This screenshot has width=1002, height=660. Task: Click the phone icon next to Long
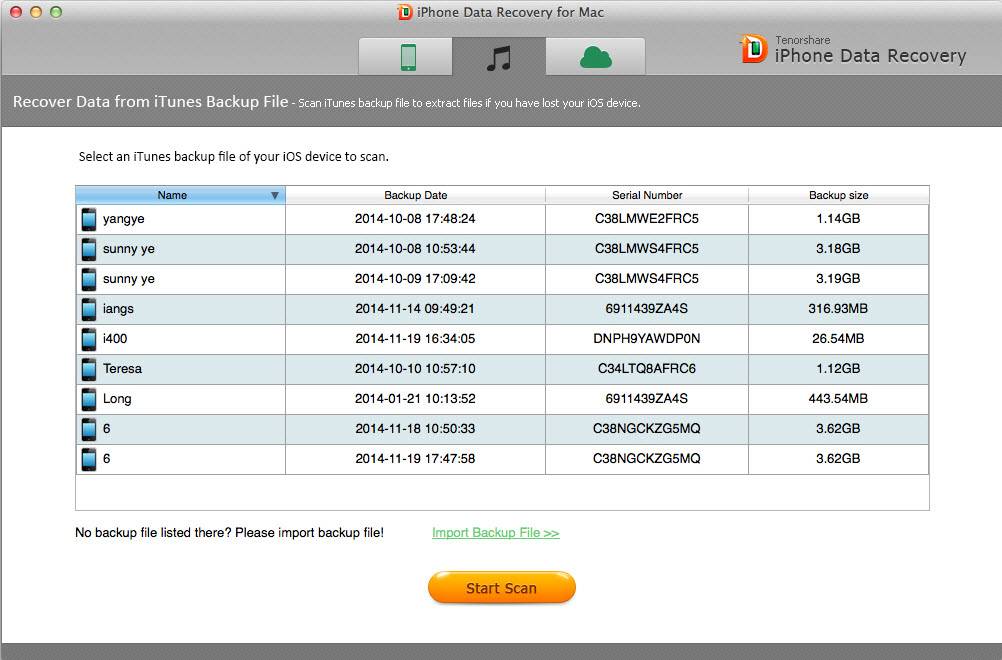coord(89,399)
